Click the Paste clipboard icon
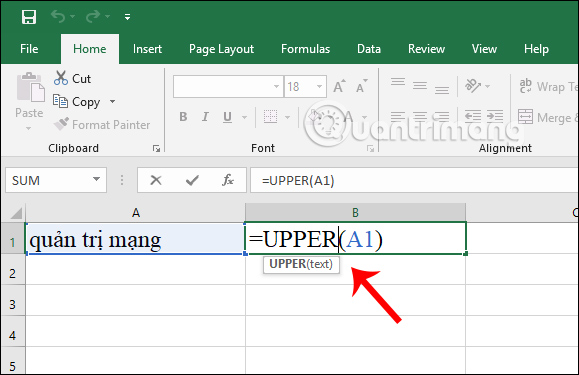Screen dimensions: 579x375 point(30,87)
